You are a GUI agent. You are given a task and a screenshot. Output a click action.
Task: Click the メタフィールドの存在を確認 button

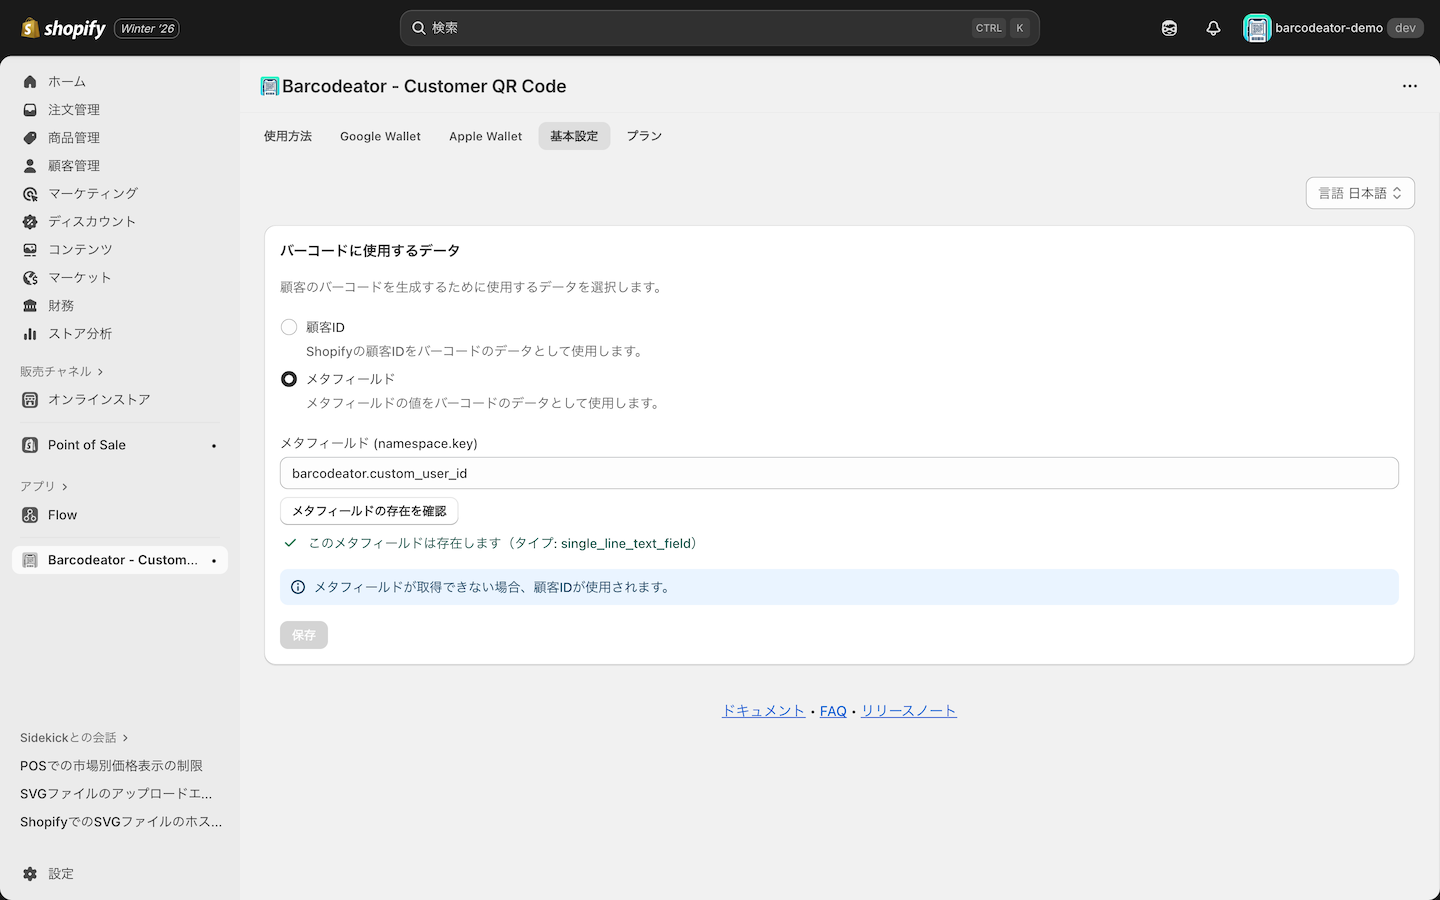(369, 510)
